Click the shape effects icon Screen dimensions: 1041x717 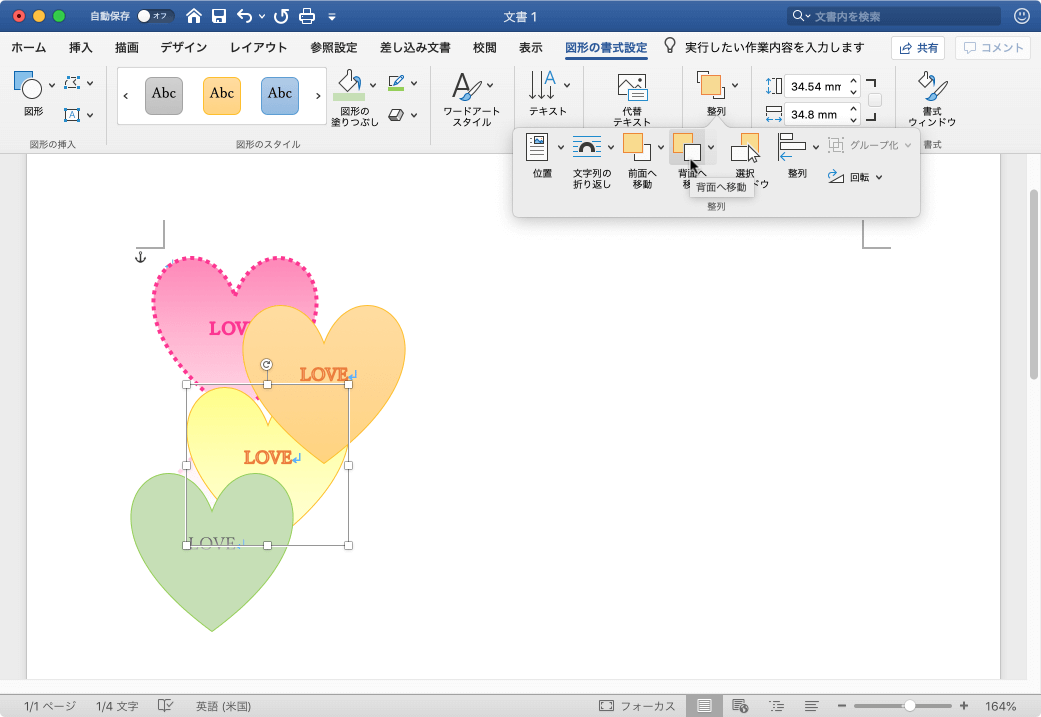pos(396,115)
